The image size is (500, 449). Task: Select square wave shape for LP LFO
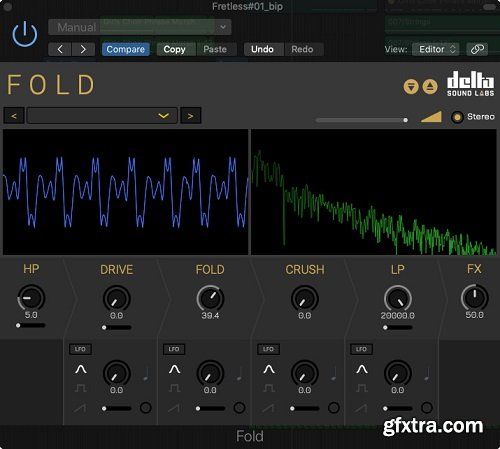tap(362, 388)
